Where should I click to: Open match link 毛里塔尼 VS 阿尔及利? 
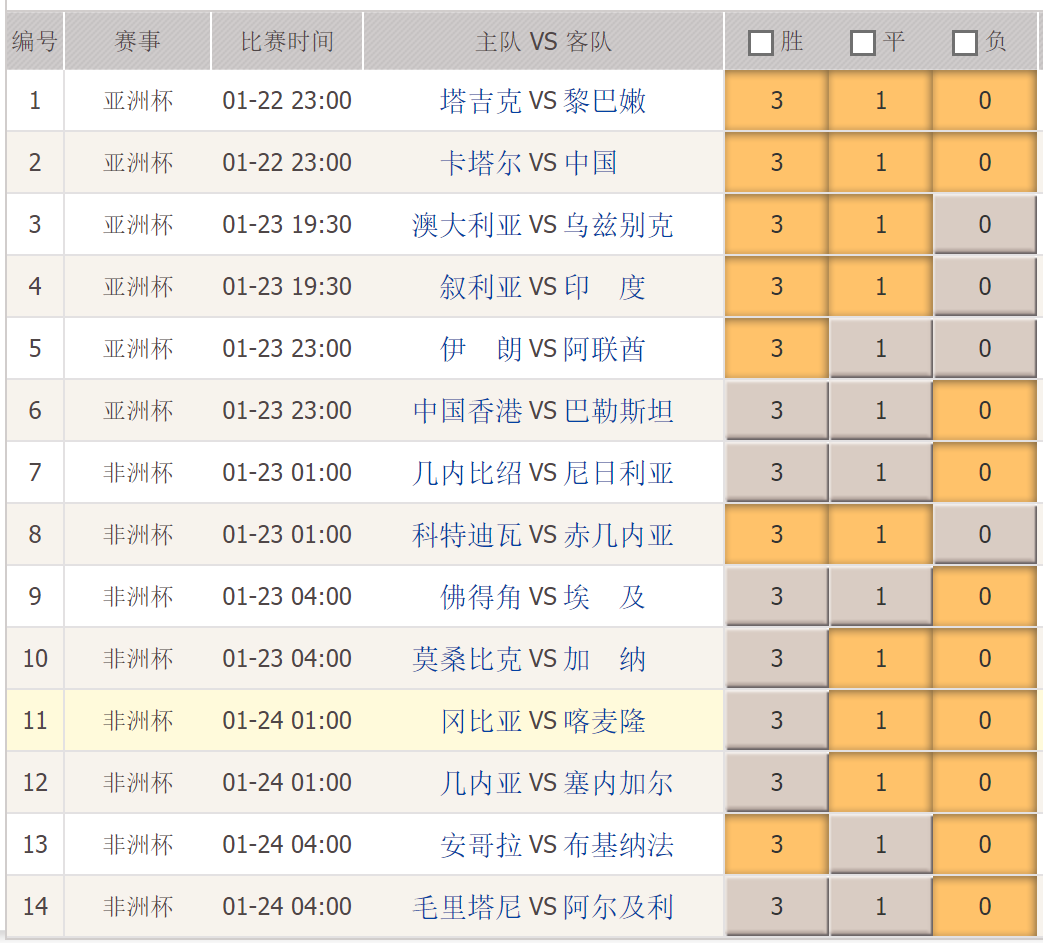click(543, 906)
